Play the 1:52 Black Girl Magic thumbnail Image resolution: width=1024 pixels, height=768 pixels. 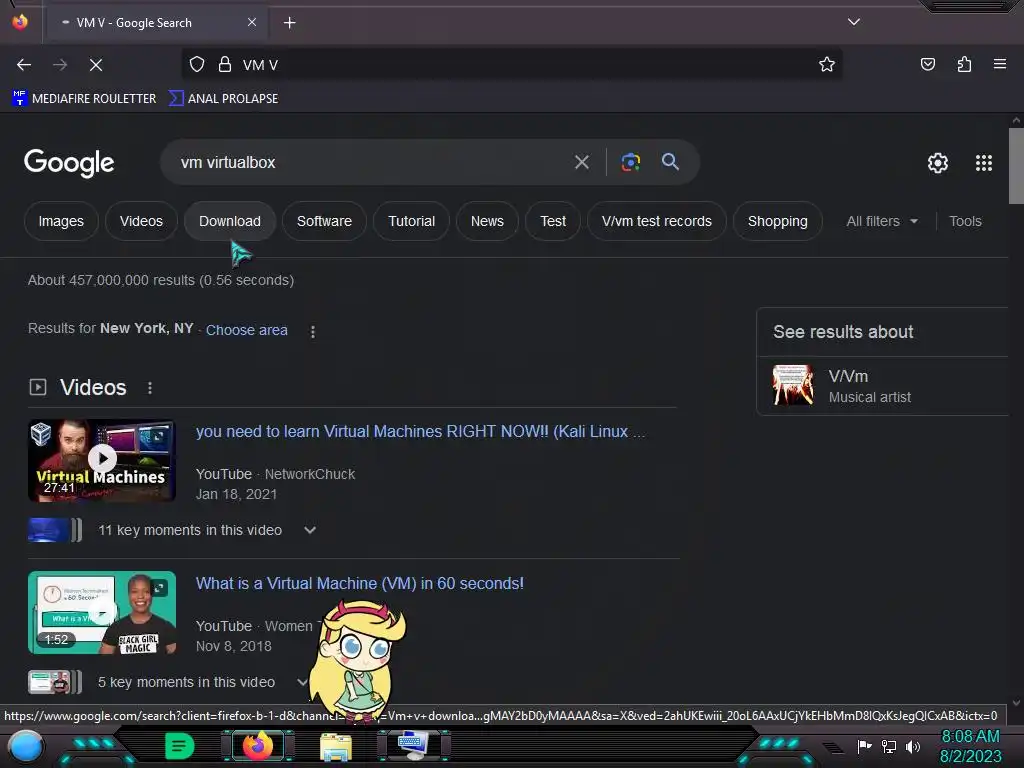pyautogui.click(x=102, y=613)
